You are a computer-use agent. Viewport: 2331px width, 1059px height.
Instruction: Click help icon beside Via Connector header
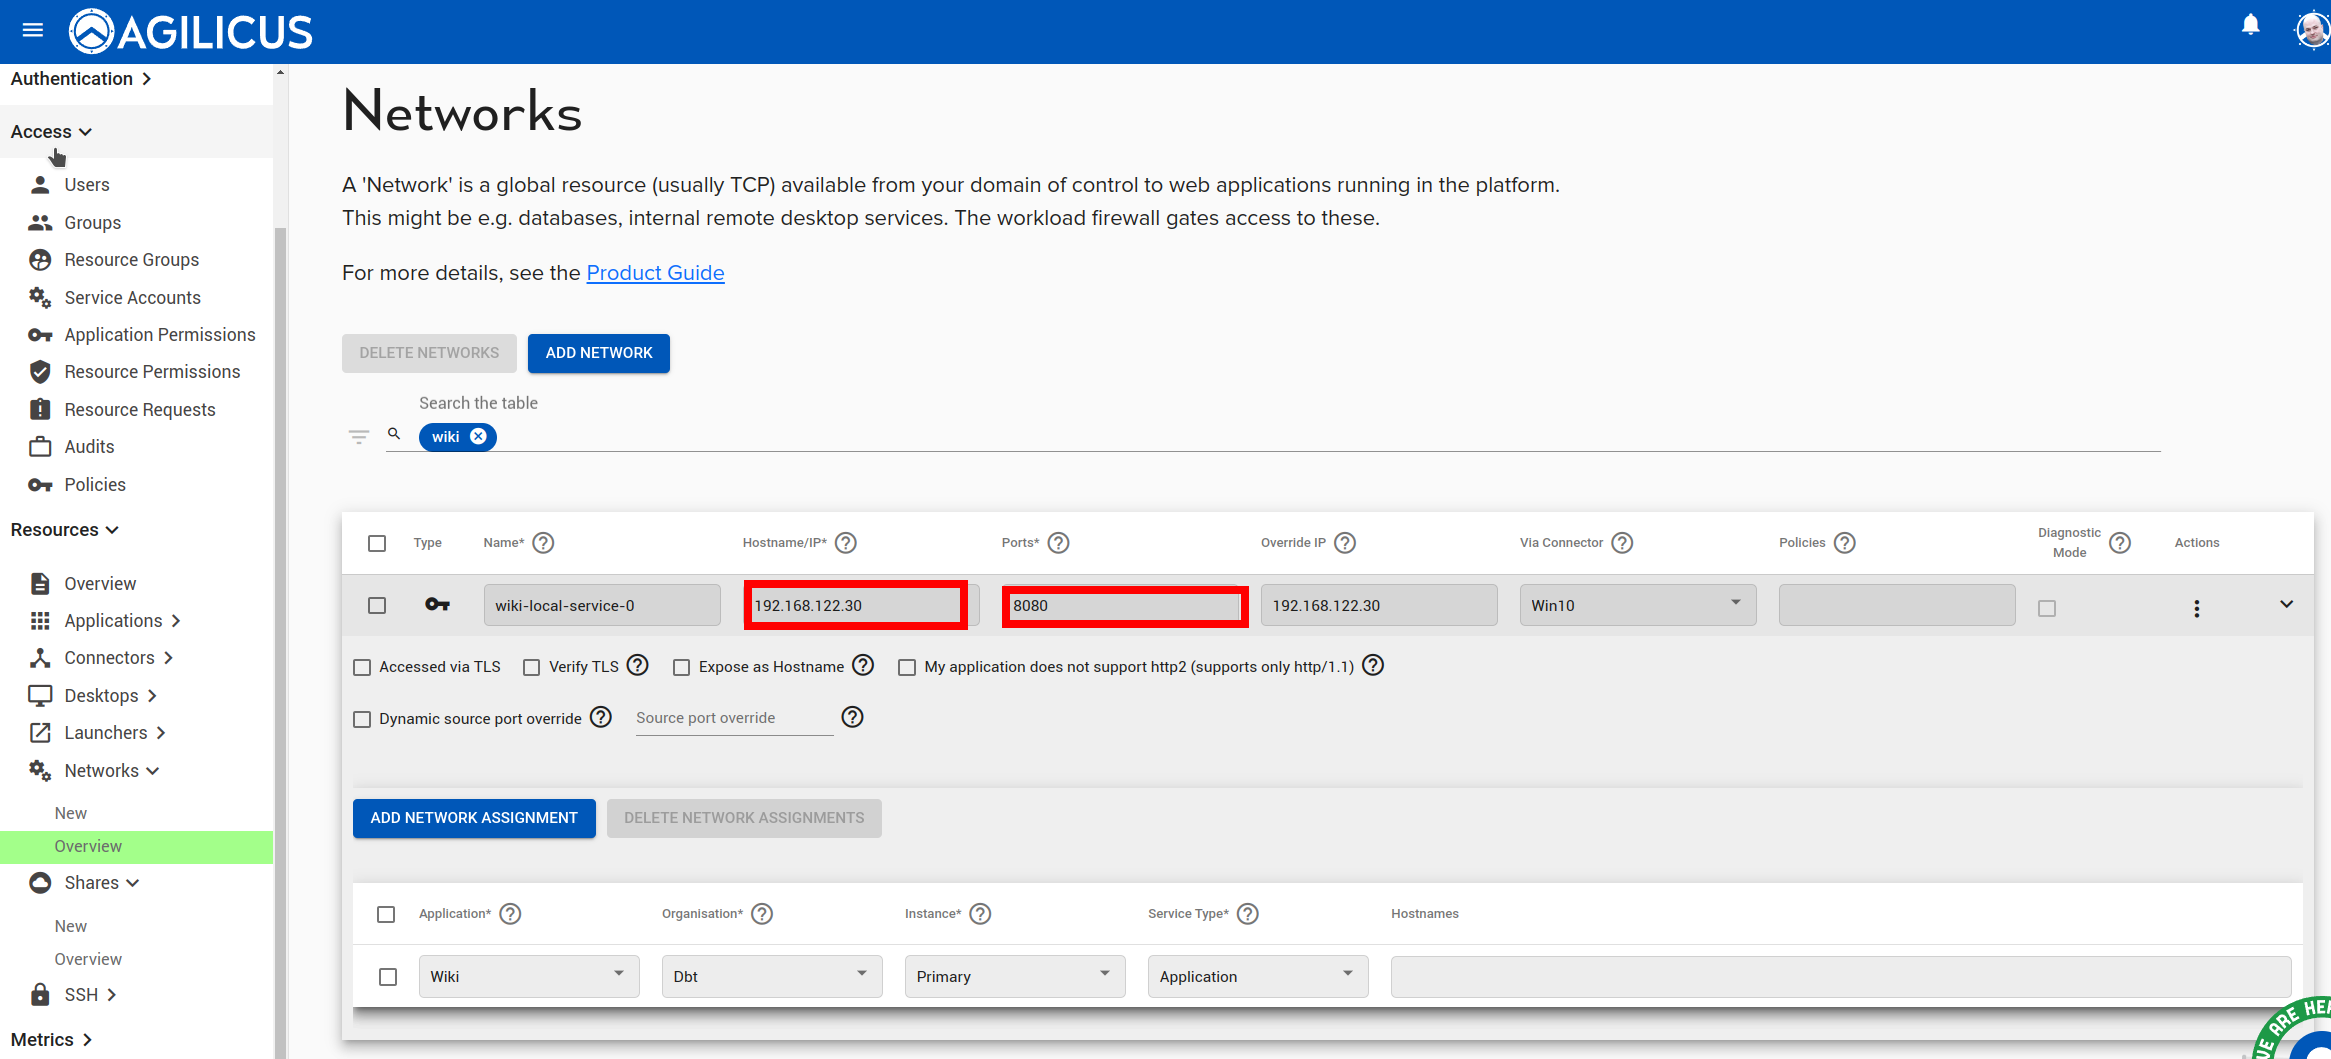(1622, 543)
